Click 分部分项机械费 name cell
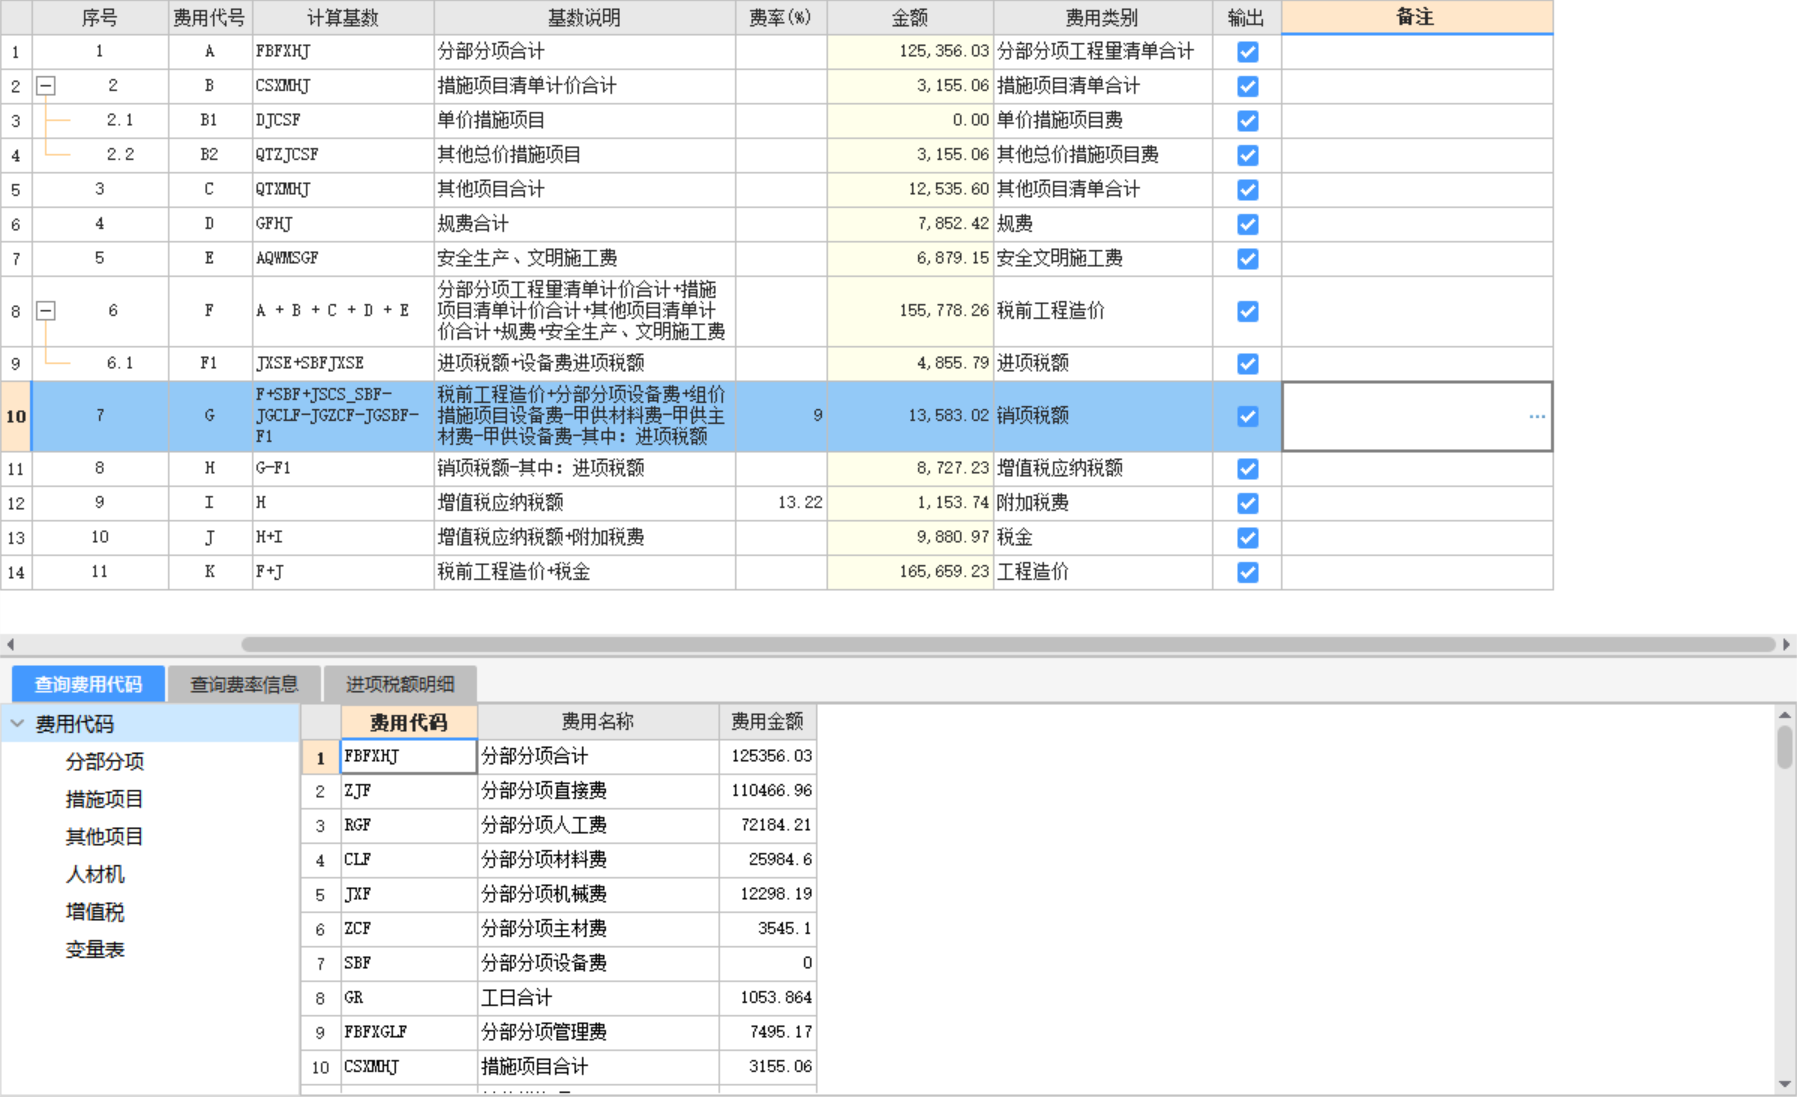Screen dimensions: 1797x1097 [x=598, y=894]
